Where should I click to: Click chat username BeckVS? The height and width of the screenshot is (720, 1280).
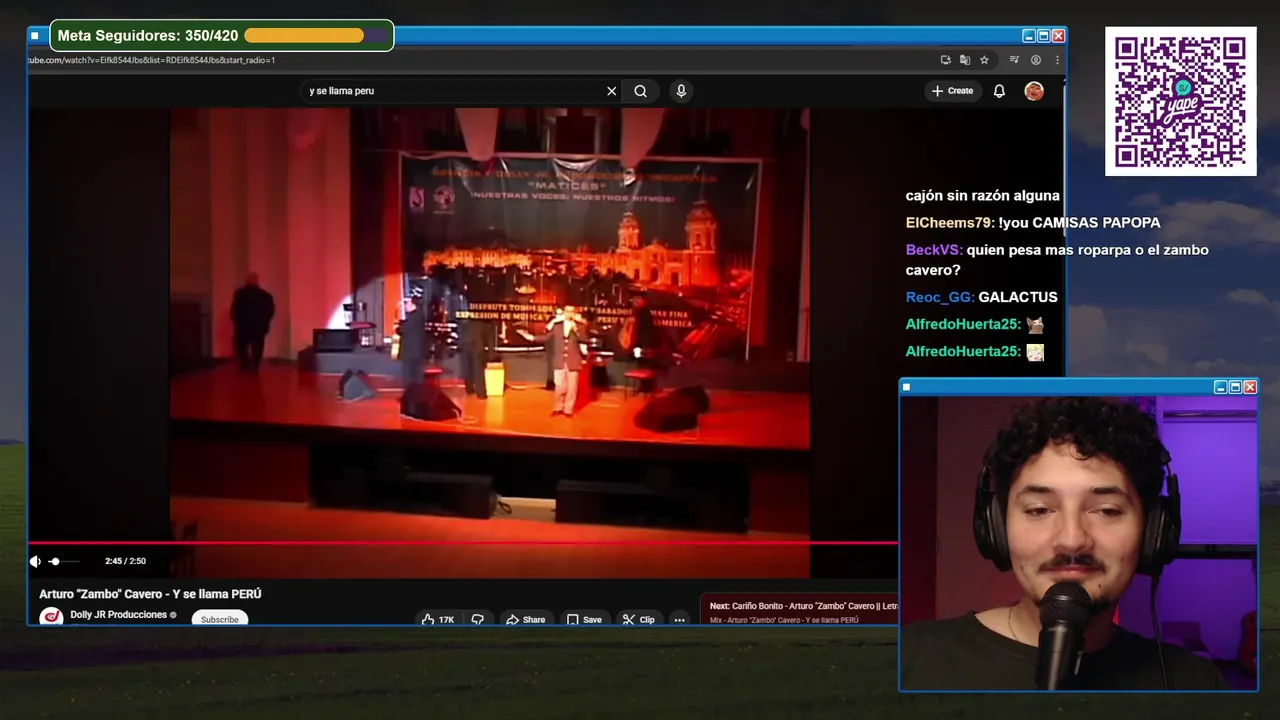pyautogui.click(x=934, y=250)
